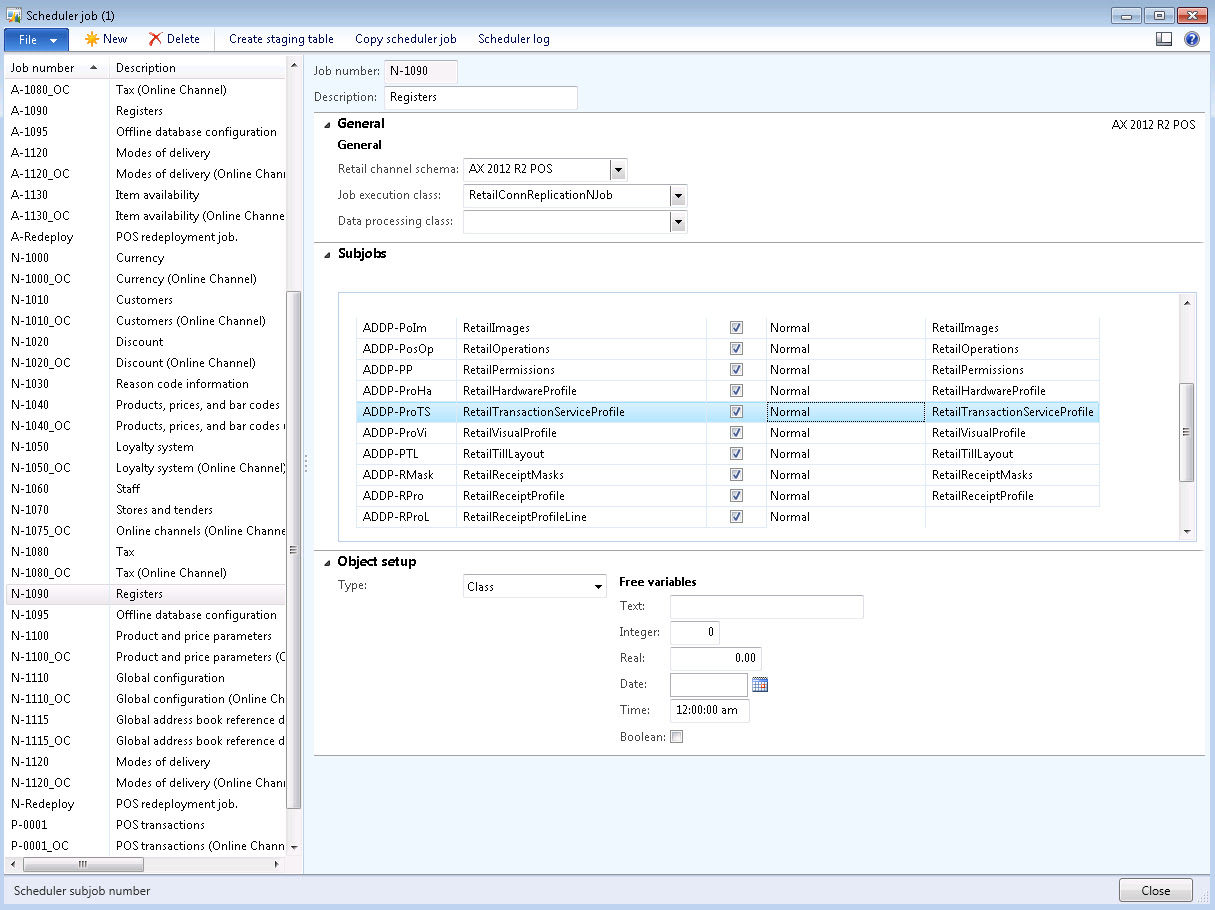Open the help question mark icon
The width and height of the screenshot is (1215, 910).
[x=1191, y=39]
